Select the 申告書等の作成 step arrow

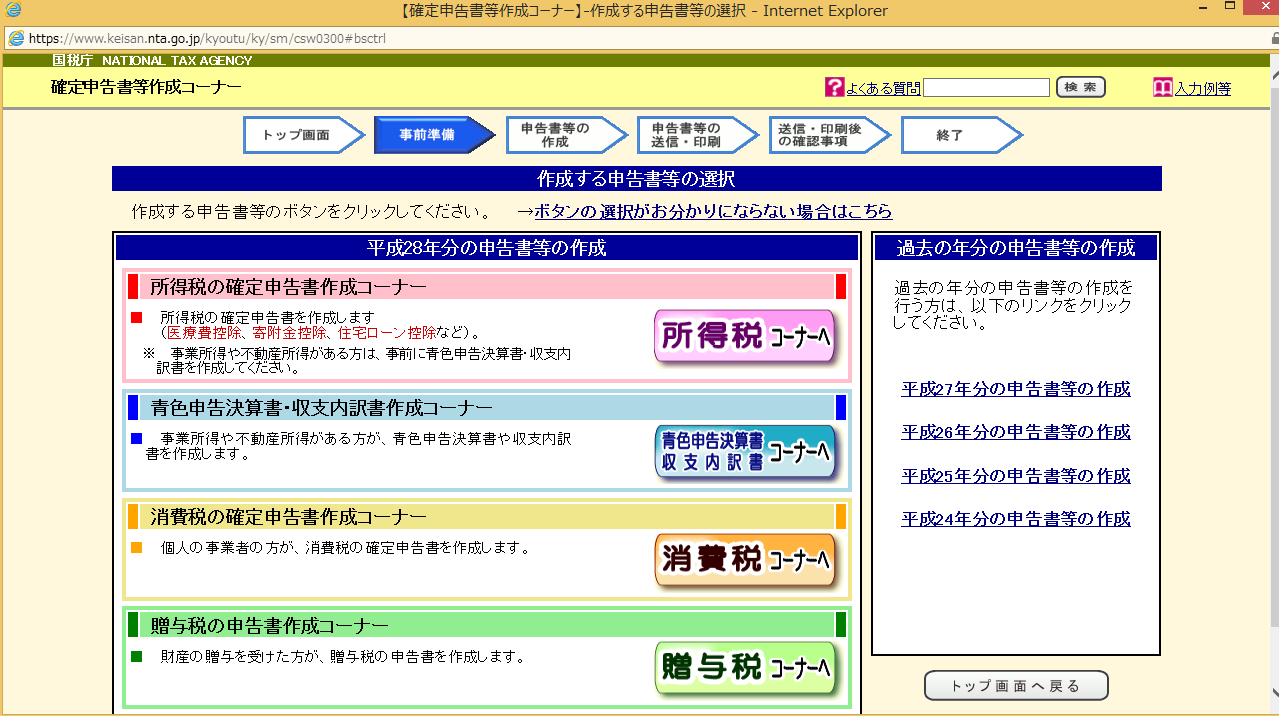(x=567, y=135)
